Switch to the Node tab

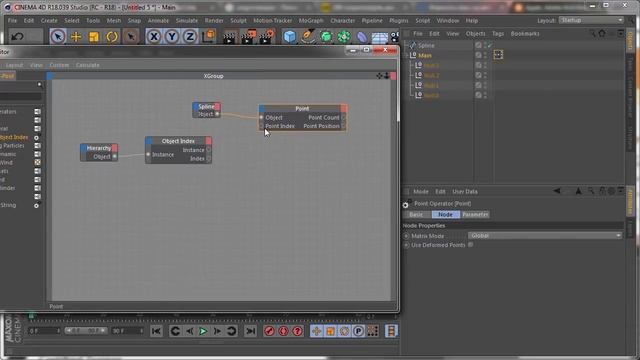pyautogui.click(x=445, y=214)
